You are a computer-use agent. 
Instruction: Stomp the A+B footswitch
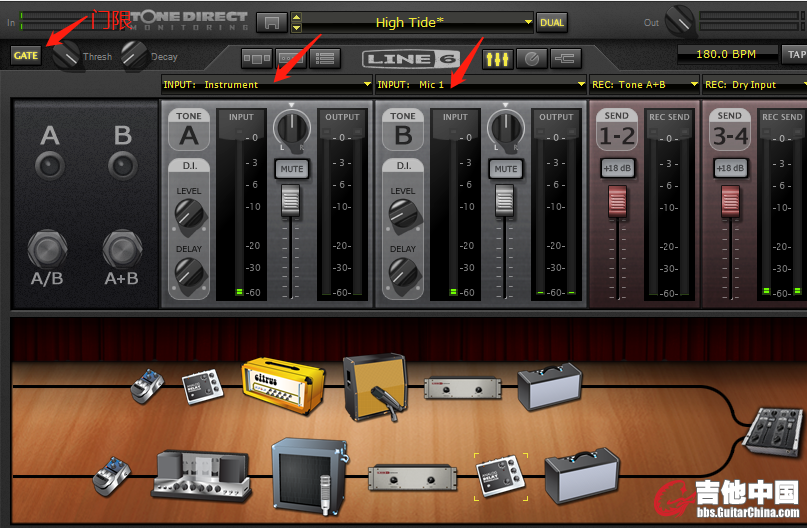point(122,250)
